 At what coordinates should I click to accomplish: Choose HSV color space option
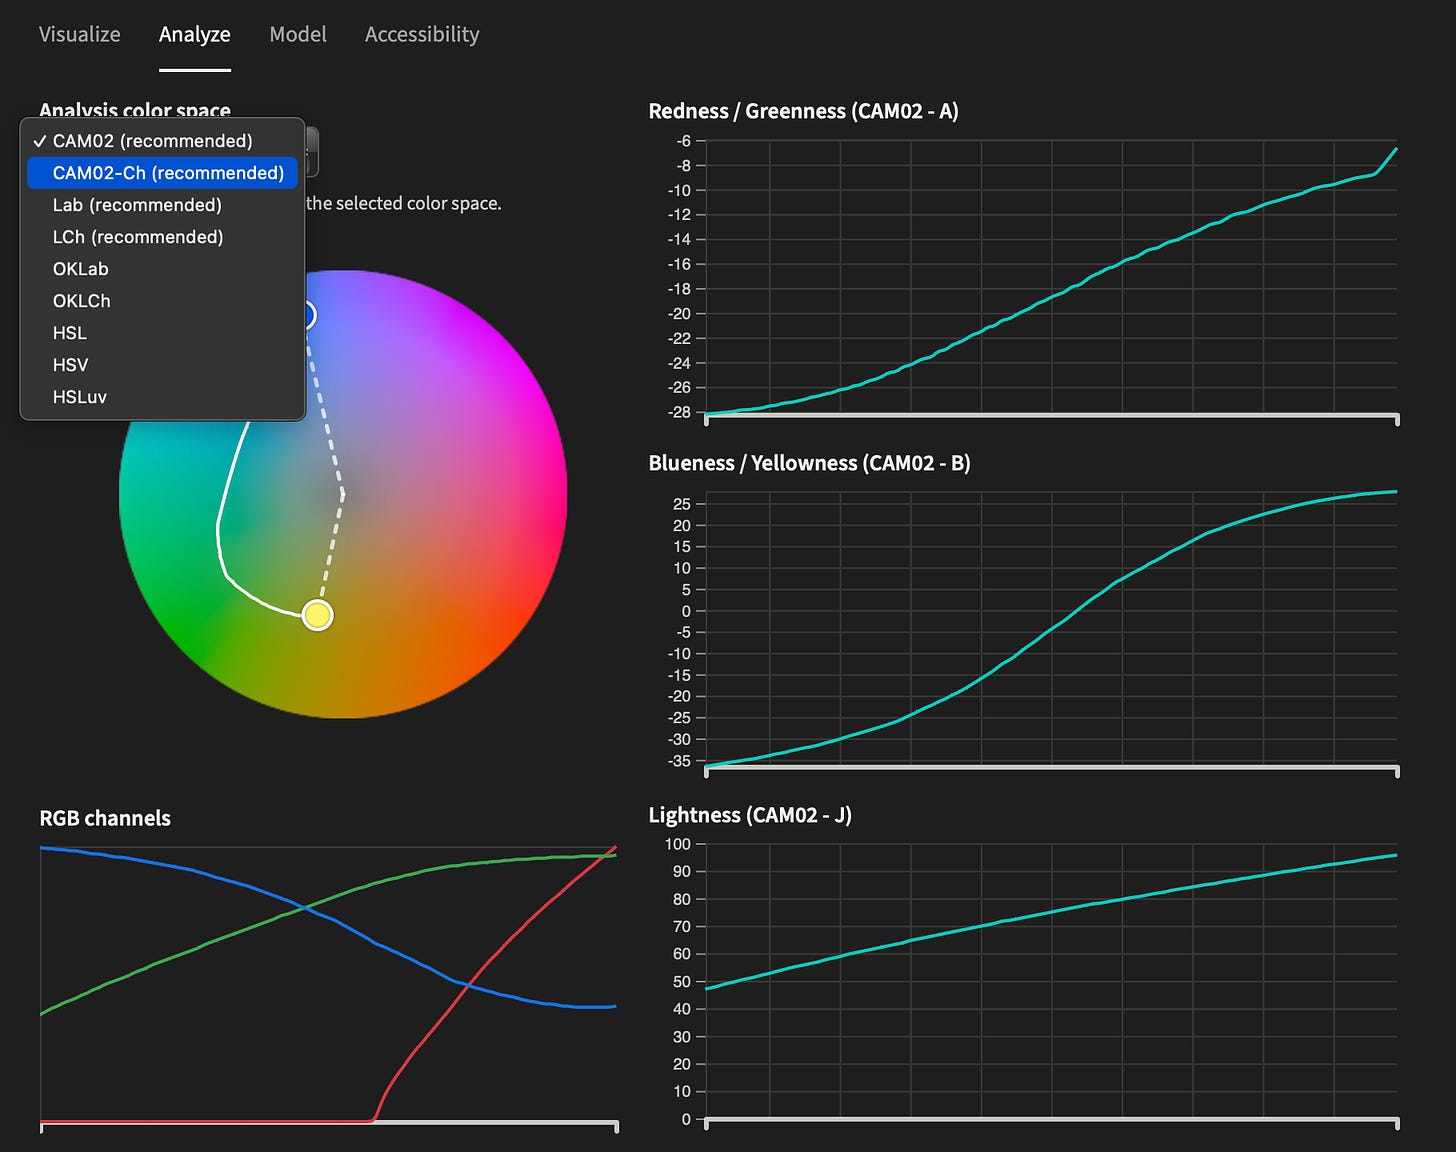coord(70,364)
